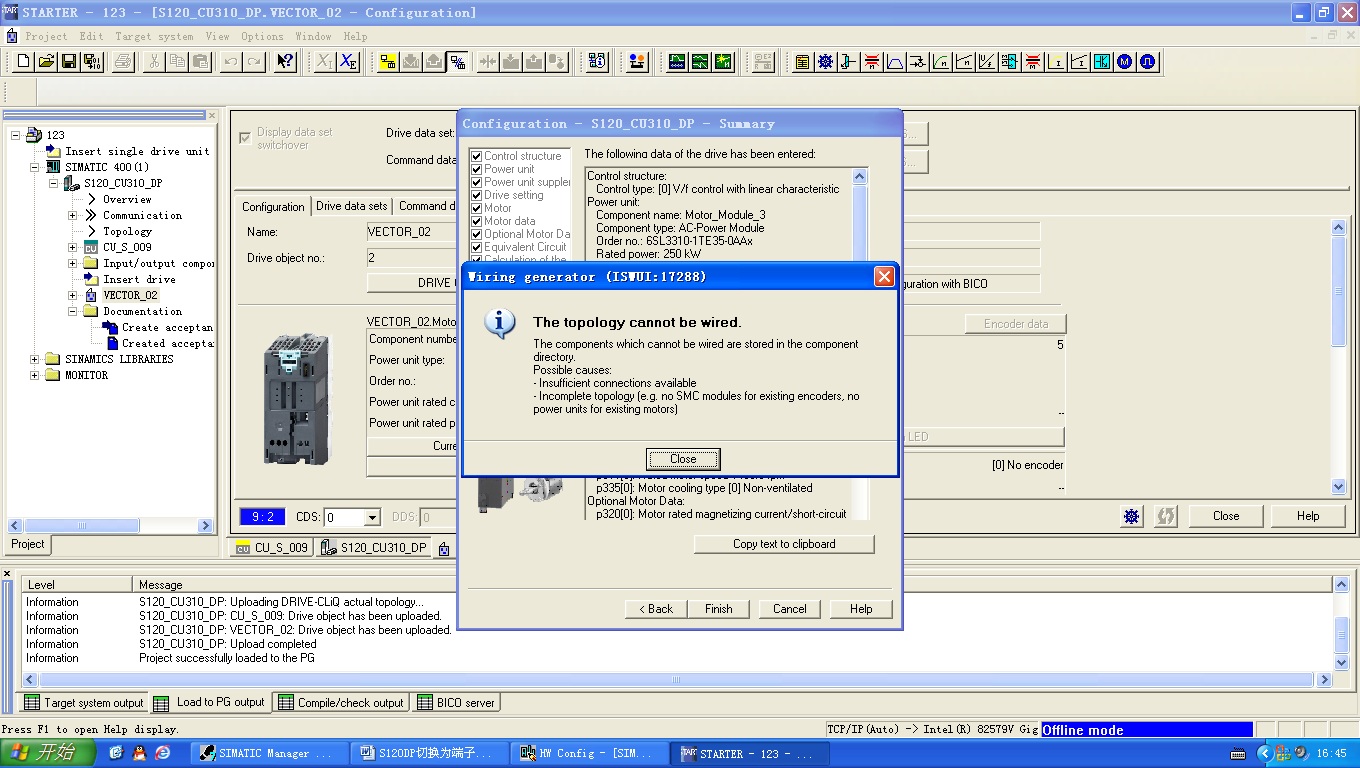The height and width of the screenshot is (768, 1360).
Task: Click the ramp-function trapezoid toolbar icon
Action: [x=895, y=62]
